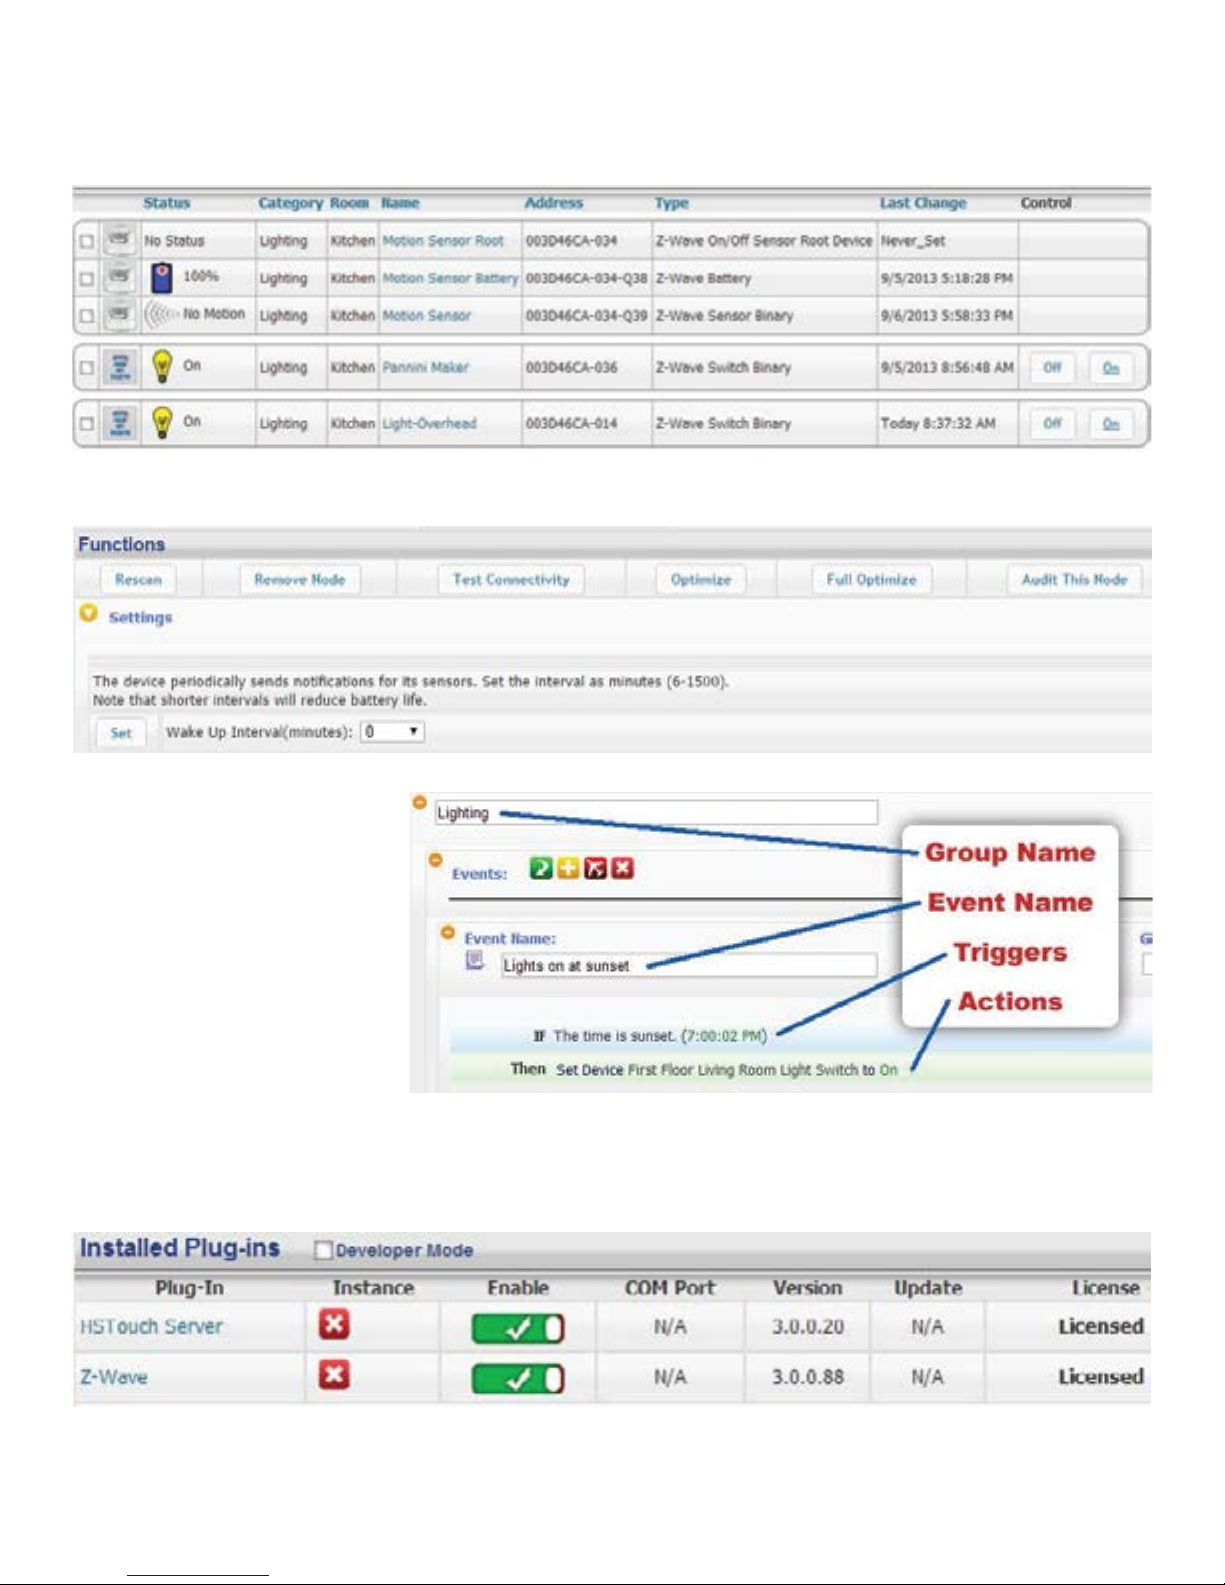Viewport: 1225px width, 1585px height.
Task: Turn Pannini Maker Off
Action: click(x=1052, y=368)
